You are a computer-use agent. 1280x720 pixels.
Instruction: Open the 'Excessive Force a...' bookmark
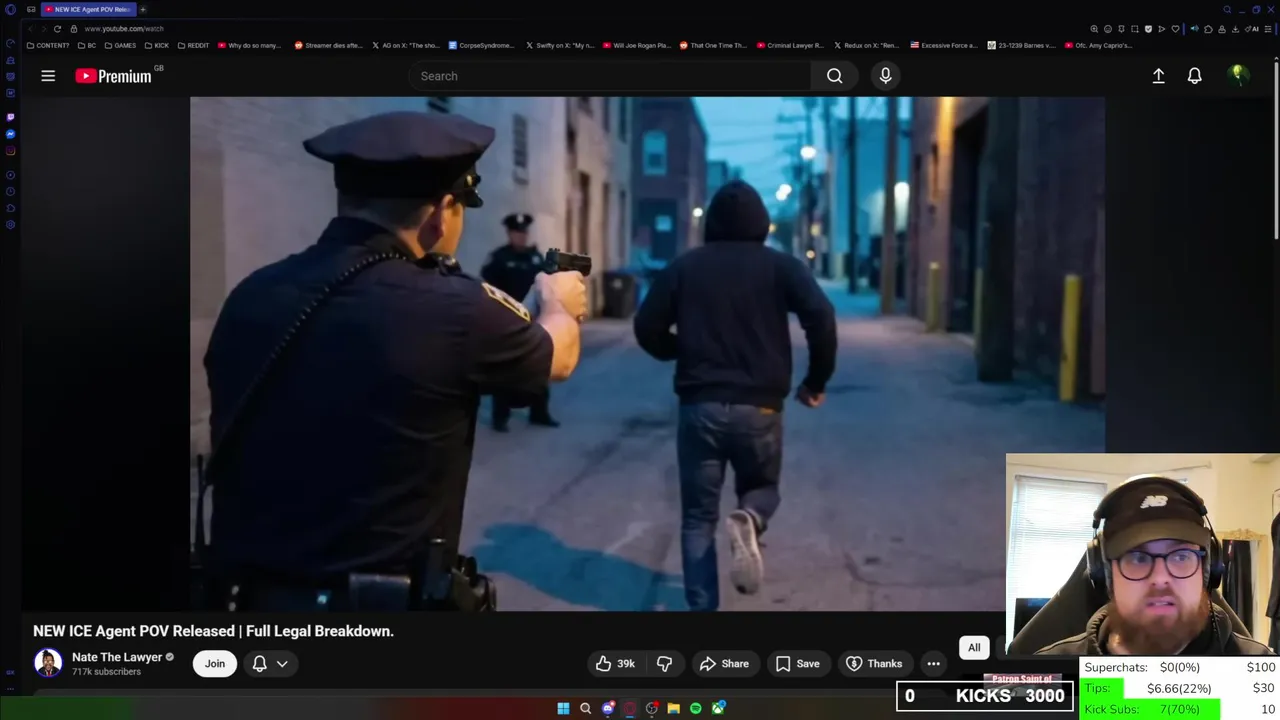click(x=944, y=45)
